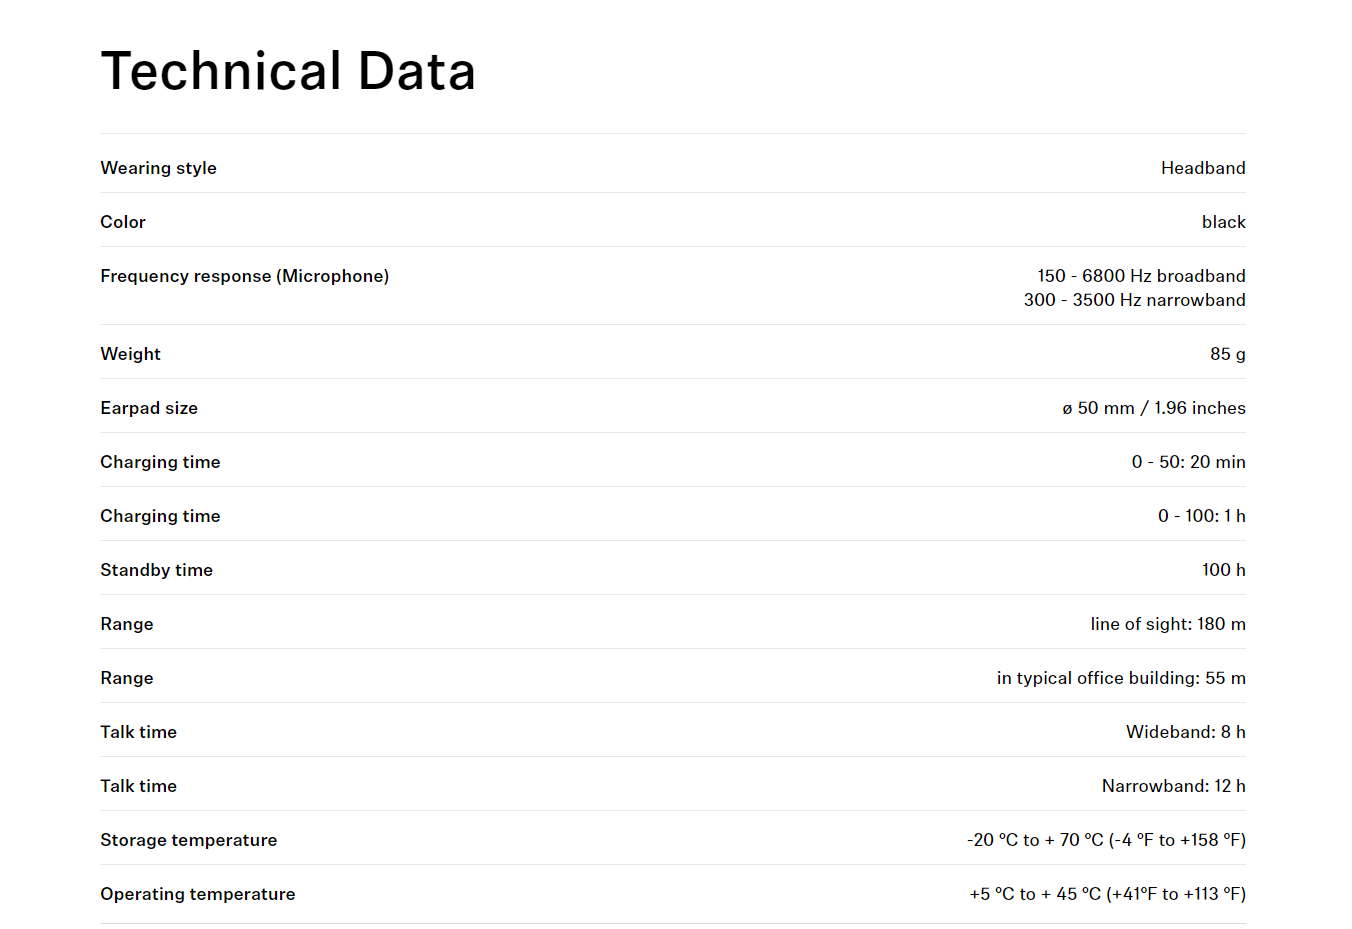Click the Standby time label

point(156,570)
